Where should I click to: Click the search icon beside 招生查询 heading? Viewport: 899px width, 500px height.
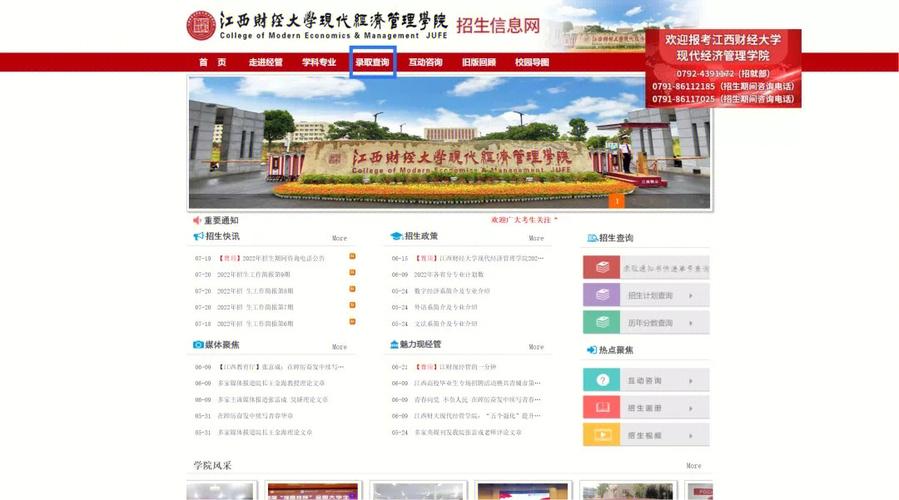click(592, 238)
